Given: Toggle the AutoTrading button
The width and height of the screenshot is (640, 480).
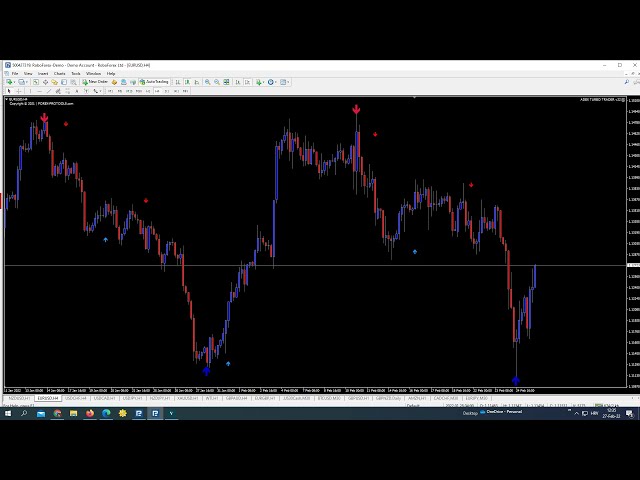Looking at the screenshot, I should pos(154,82).
